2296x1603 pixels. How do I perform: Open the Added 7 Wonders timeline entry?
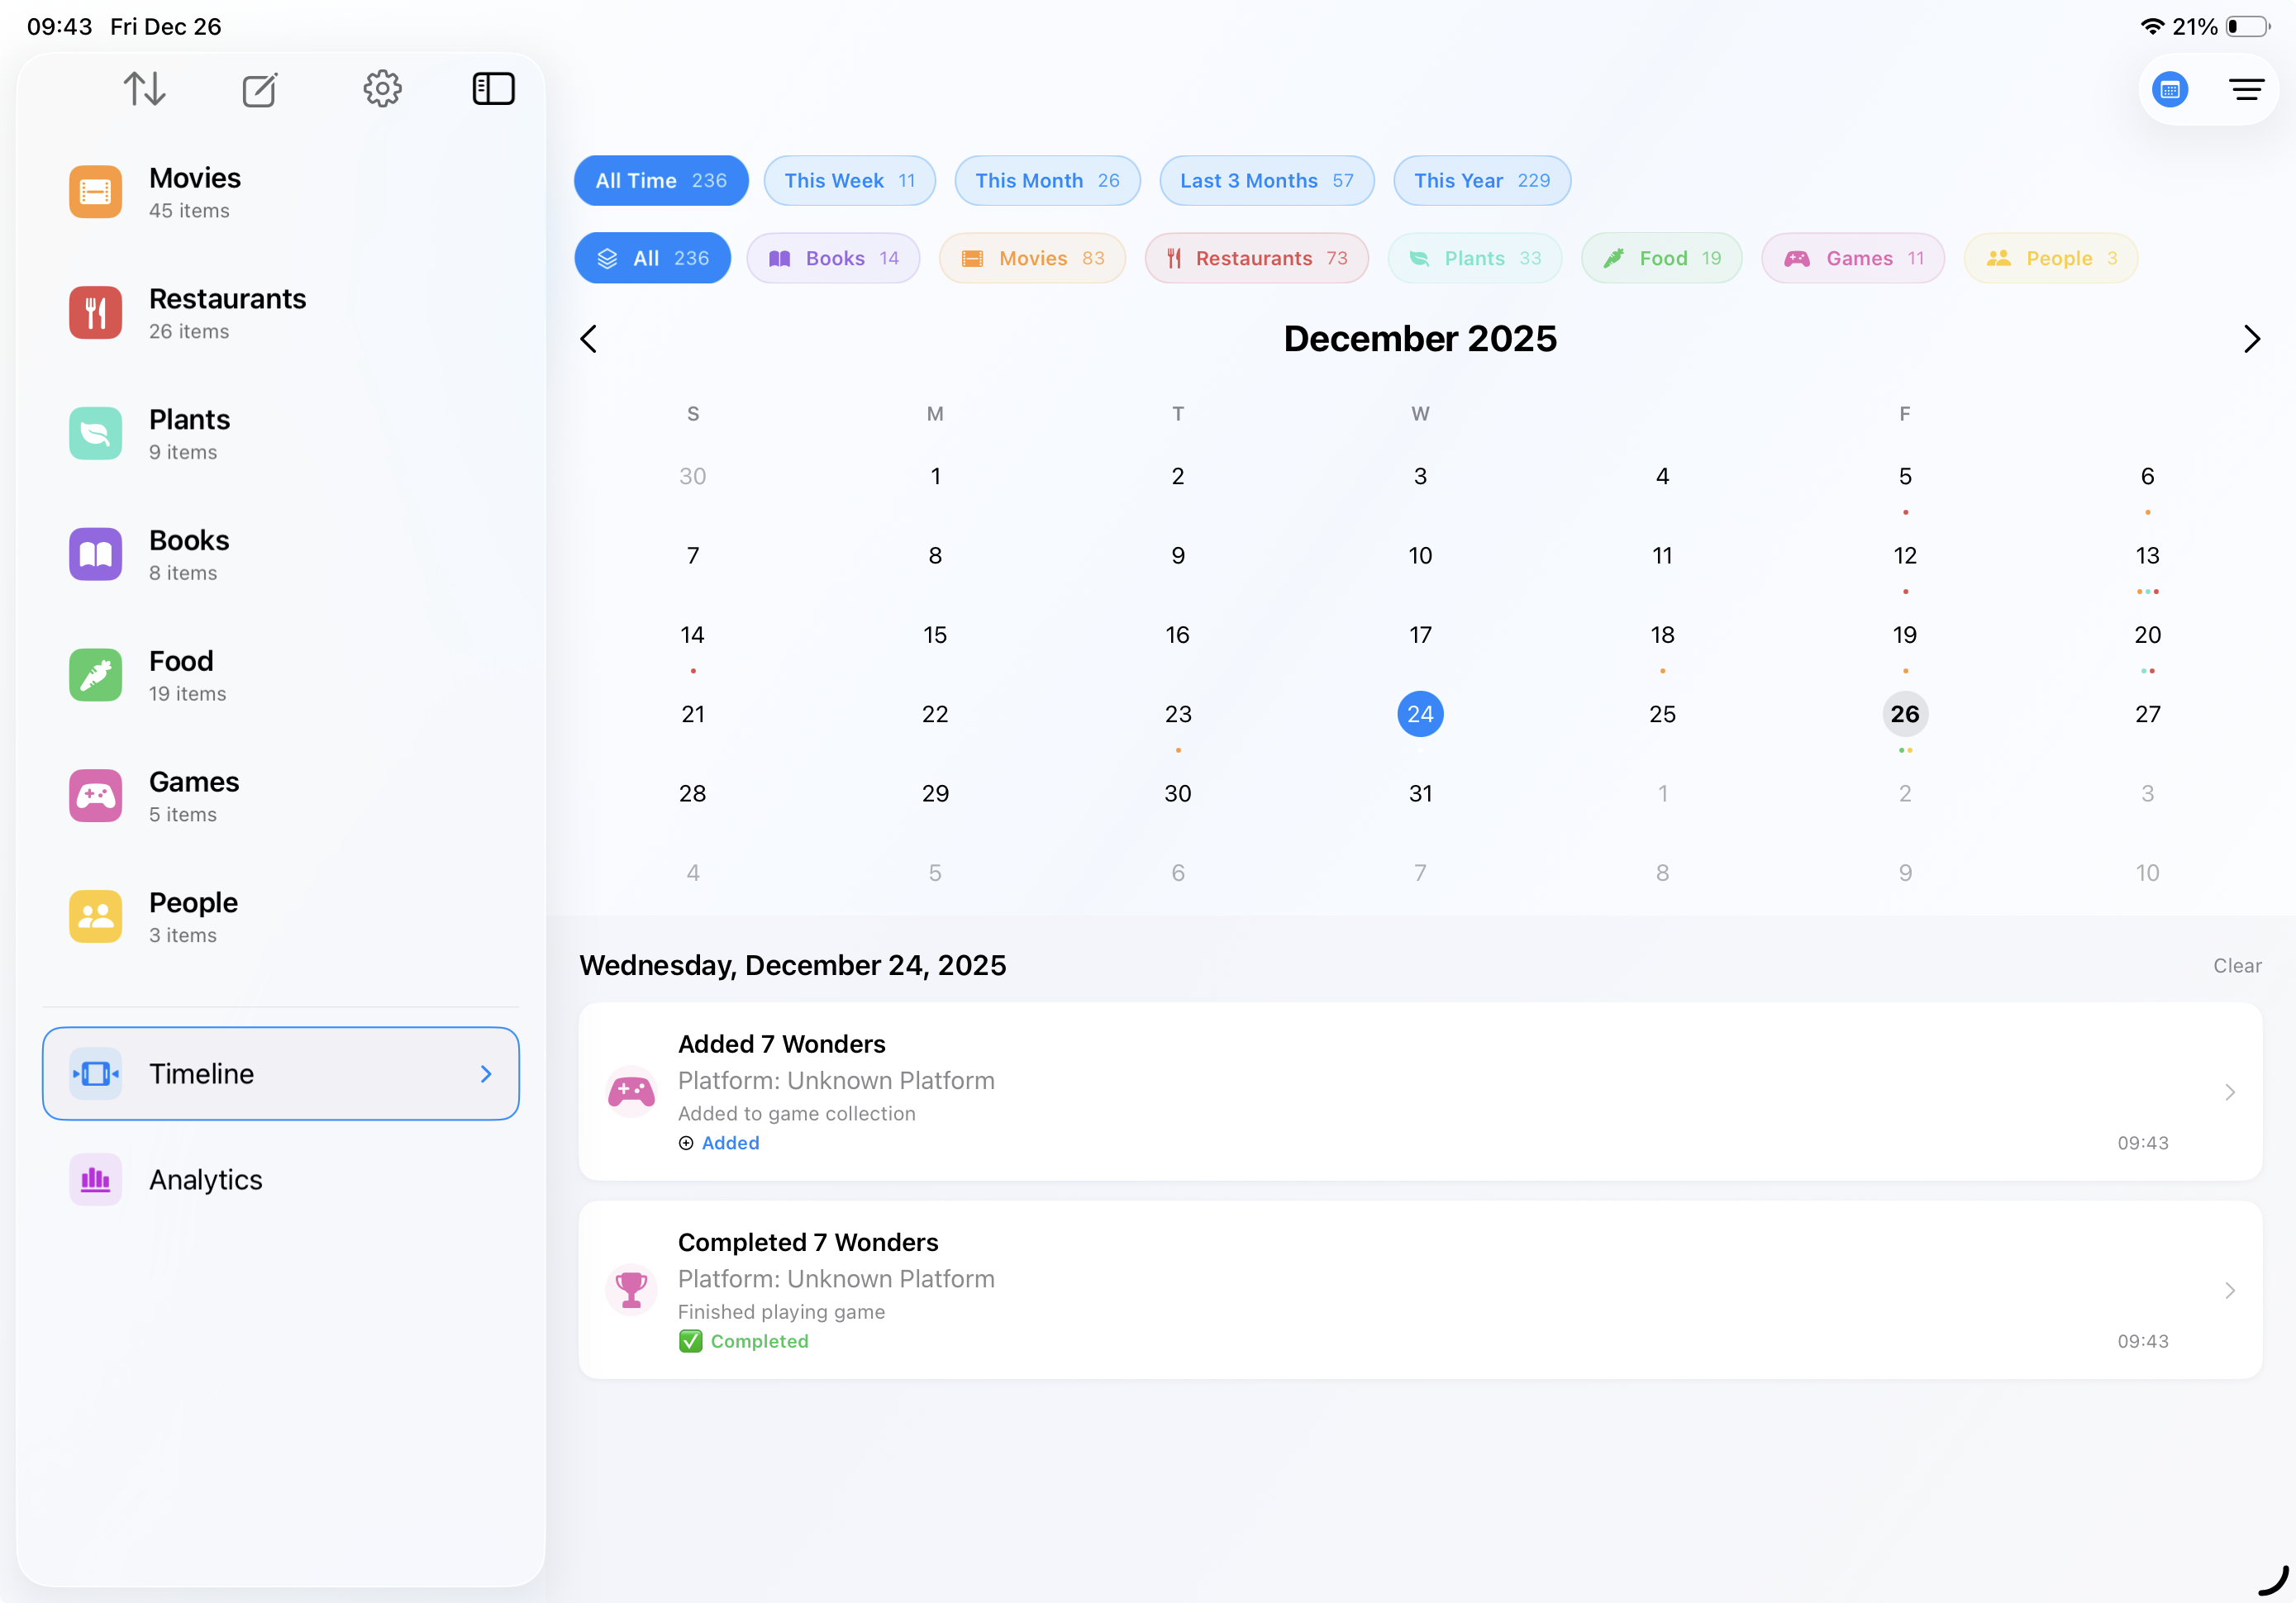[1420, 1092]
